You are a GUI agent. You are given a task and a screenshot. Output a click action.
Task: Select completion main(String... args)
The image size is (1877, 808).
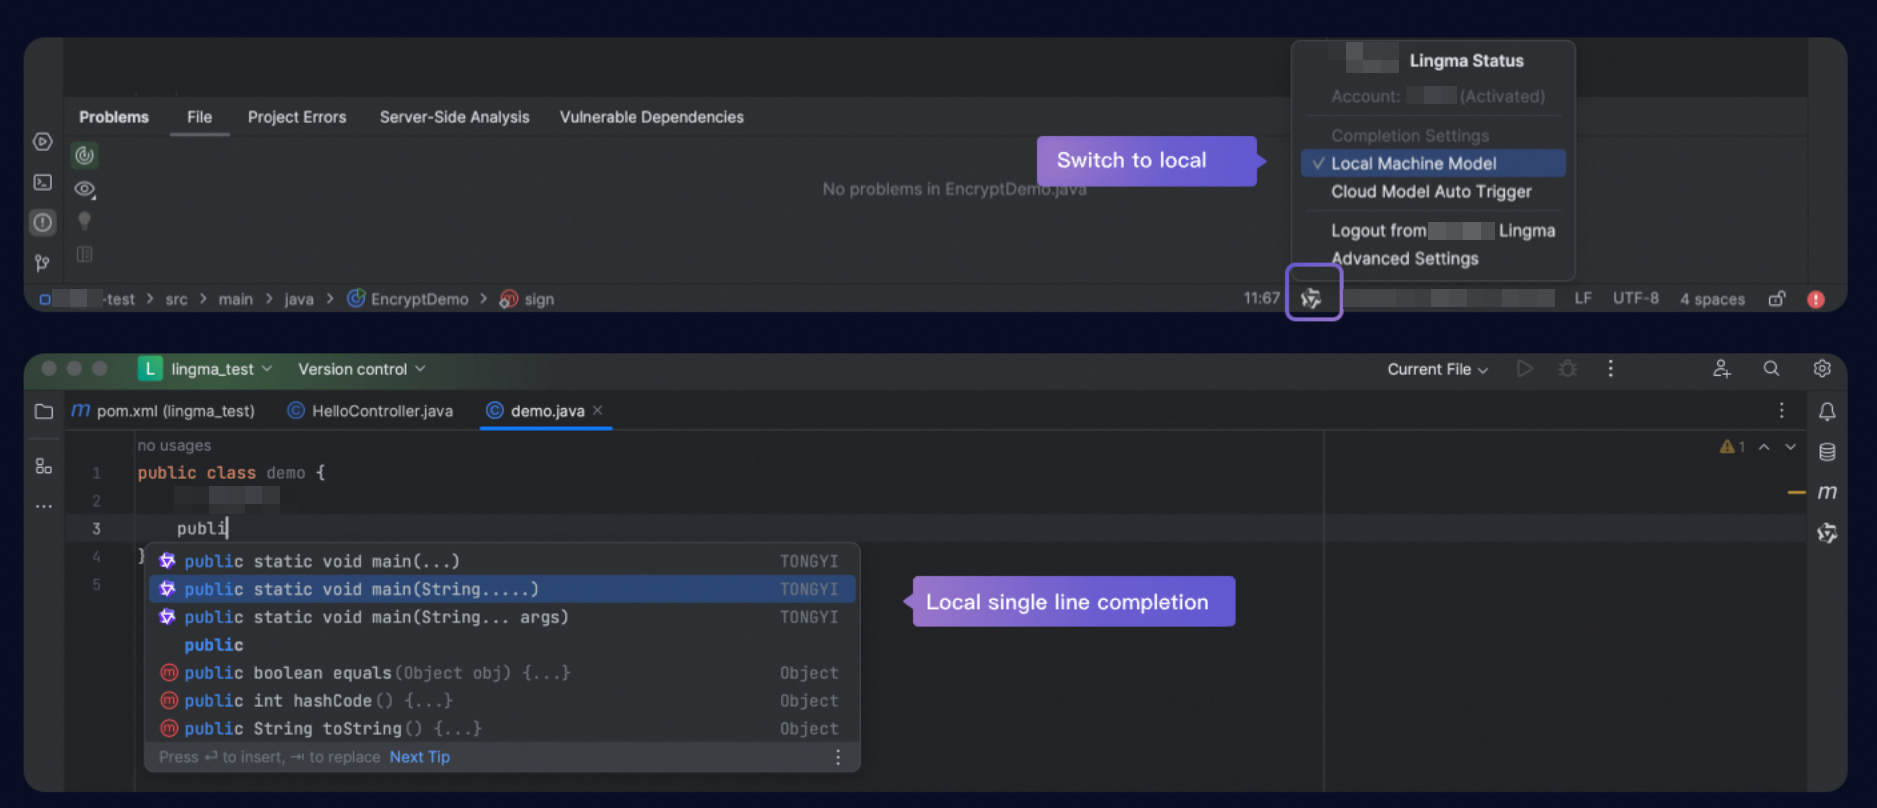[502, 617]
